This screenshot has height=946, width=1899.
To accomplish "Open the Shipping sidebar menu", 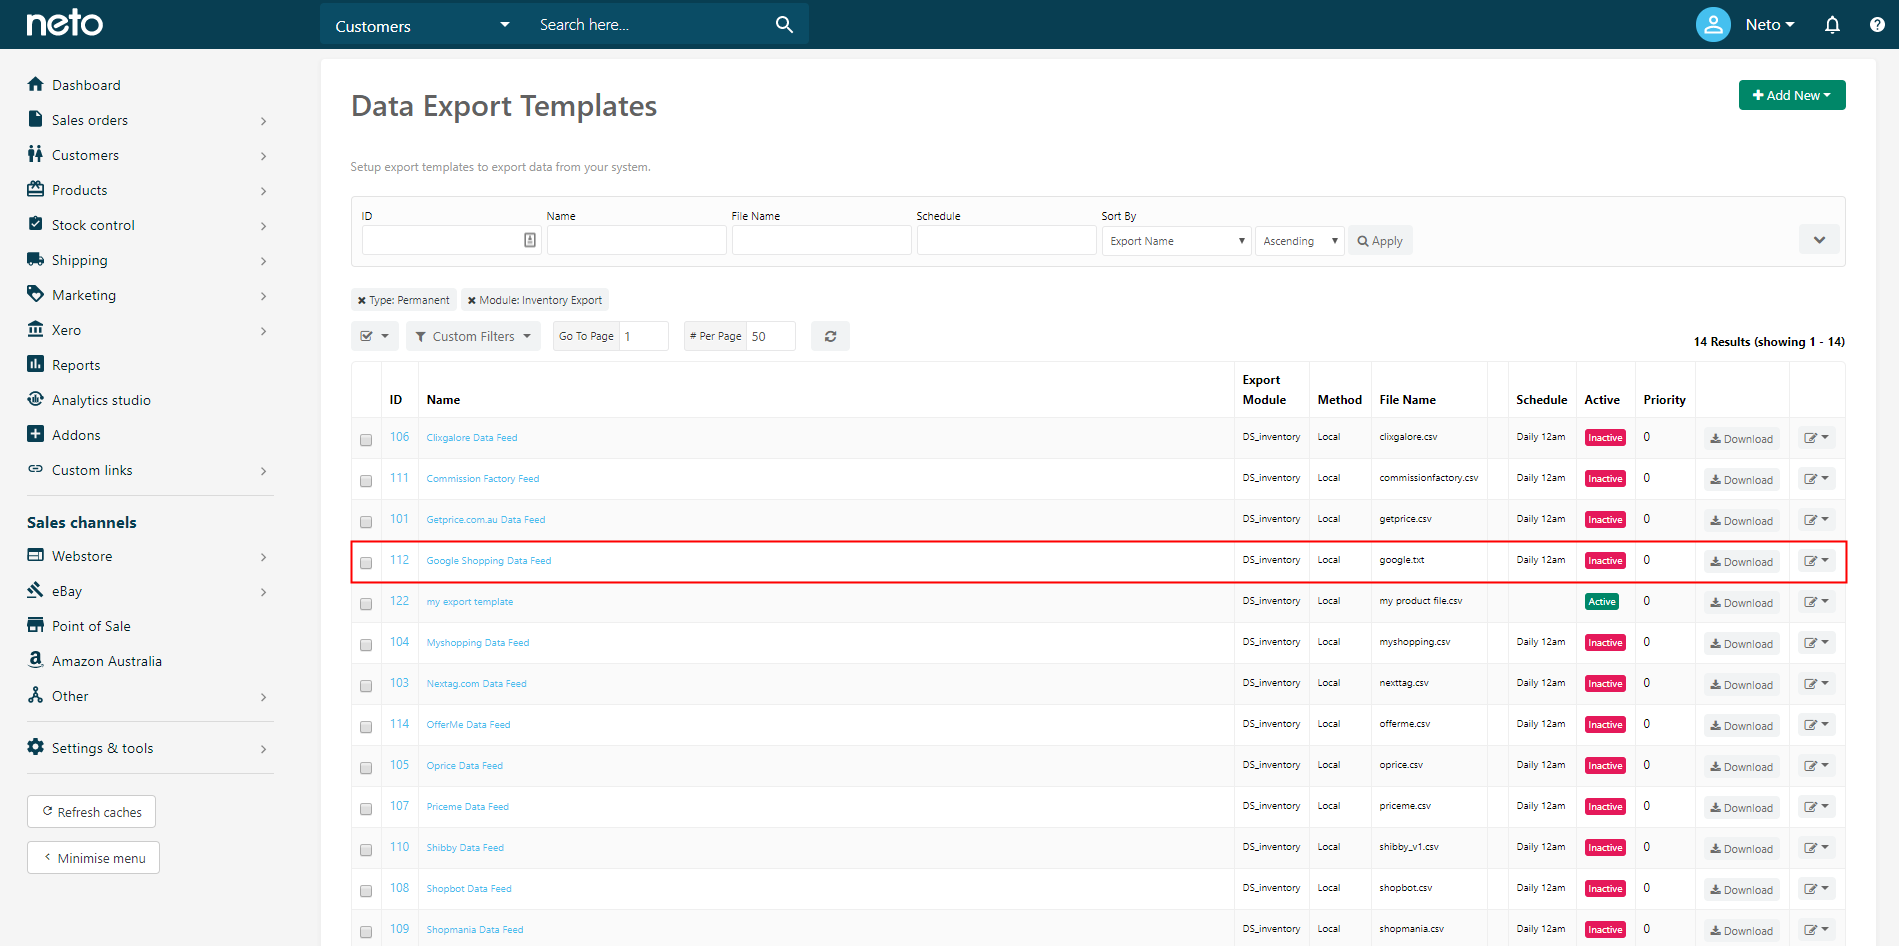I will tap(148, 260).
